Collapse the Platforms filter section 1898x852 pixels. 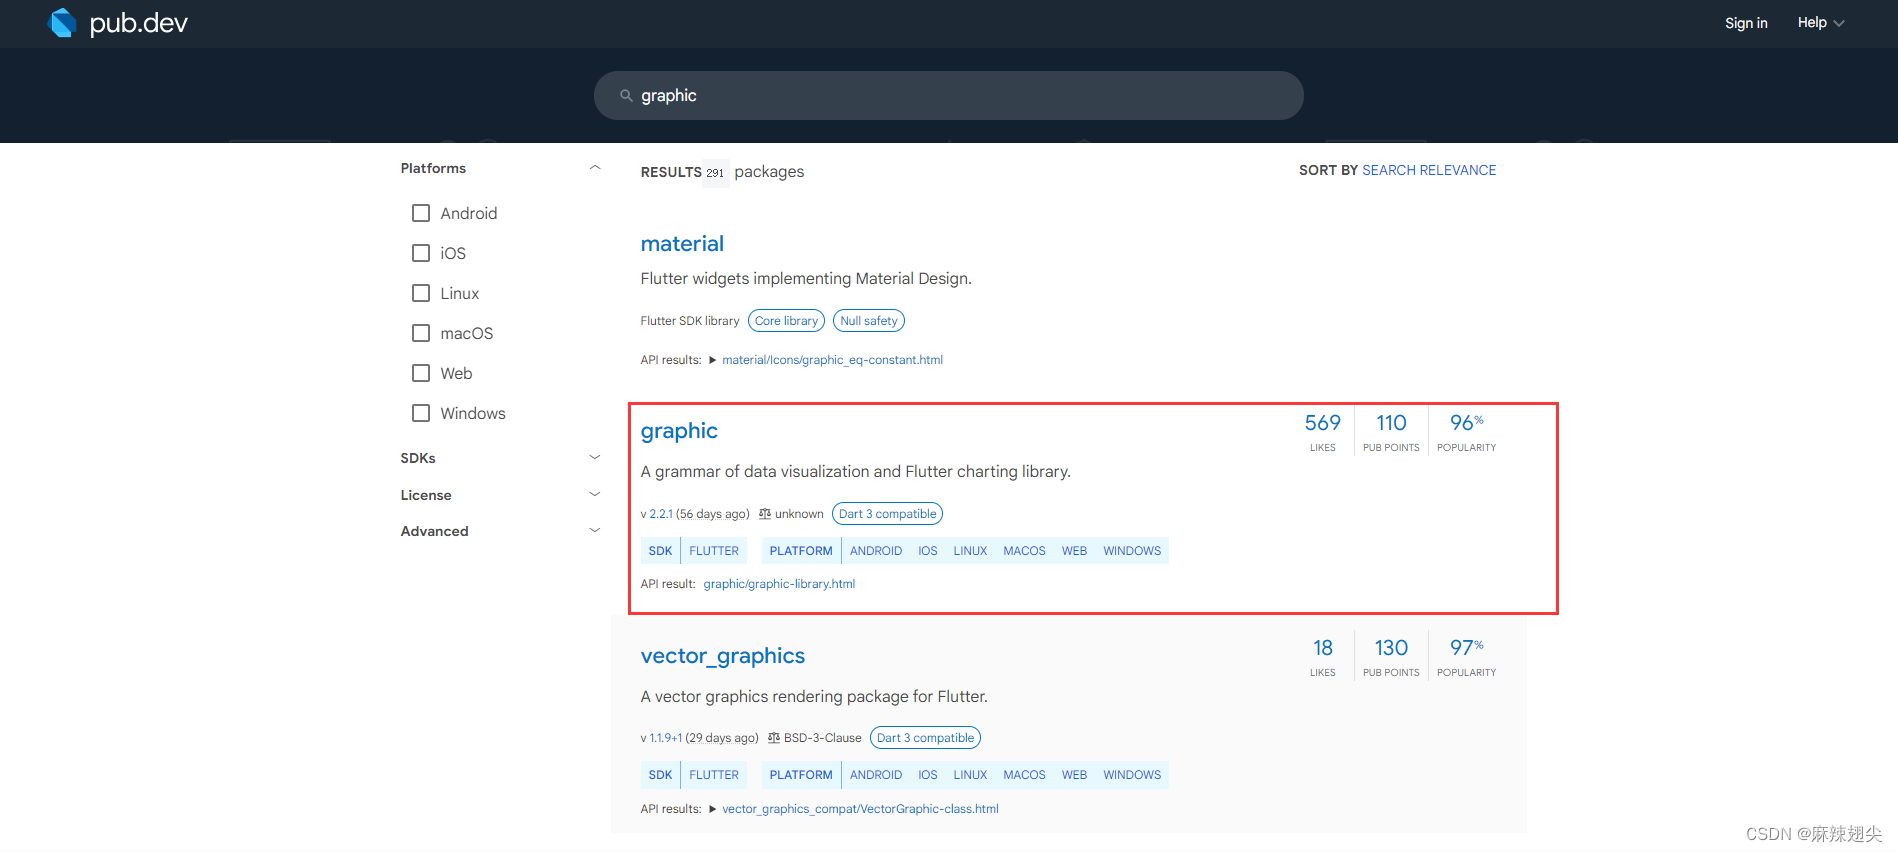[x=595, y=168]
